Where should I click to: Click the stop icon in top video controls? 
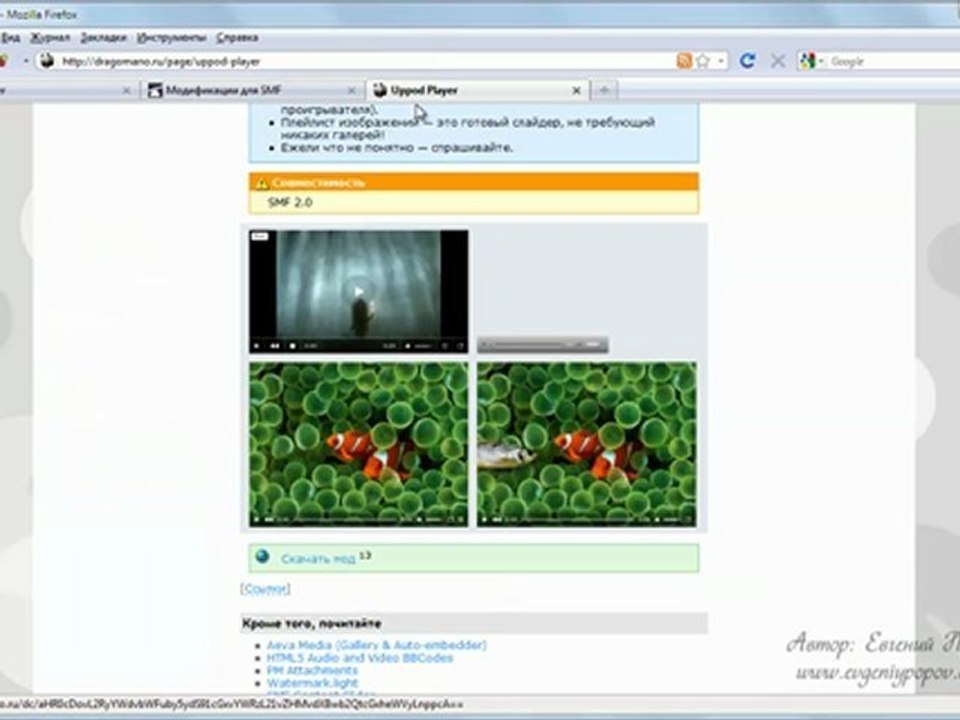(293, 346)
